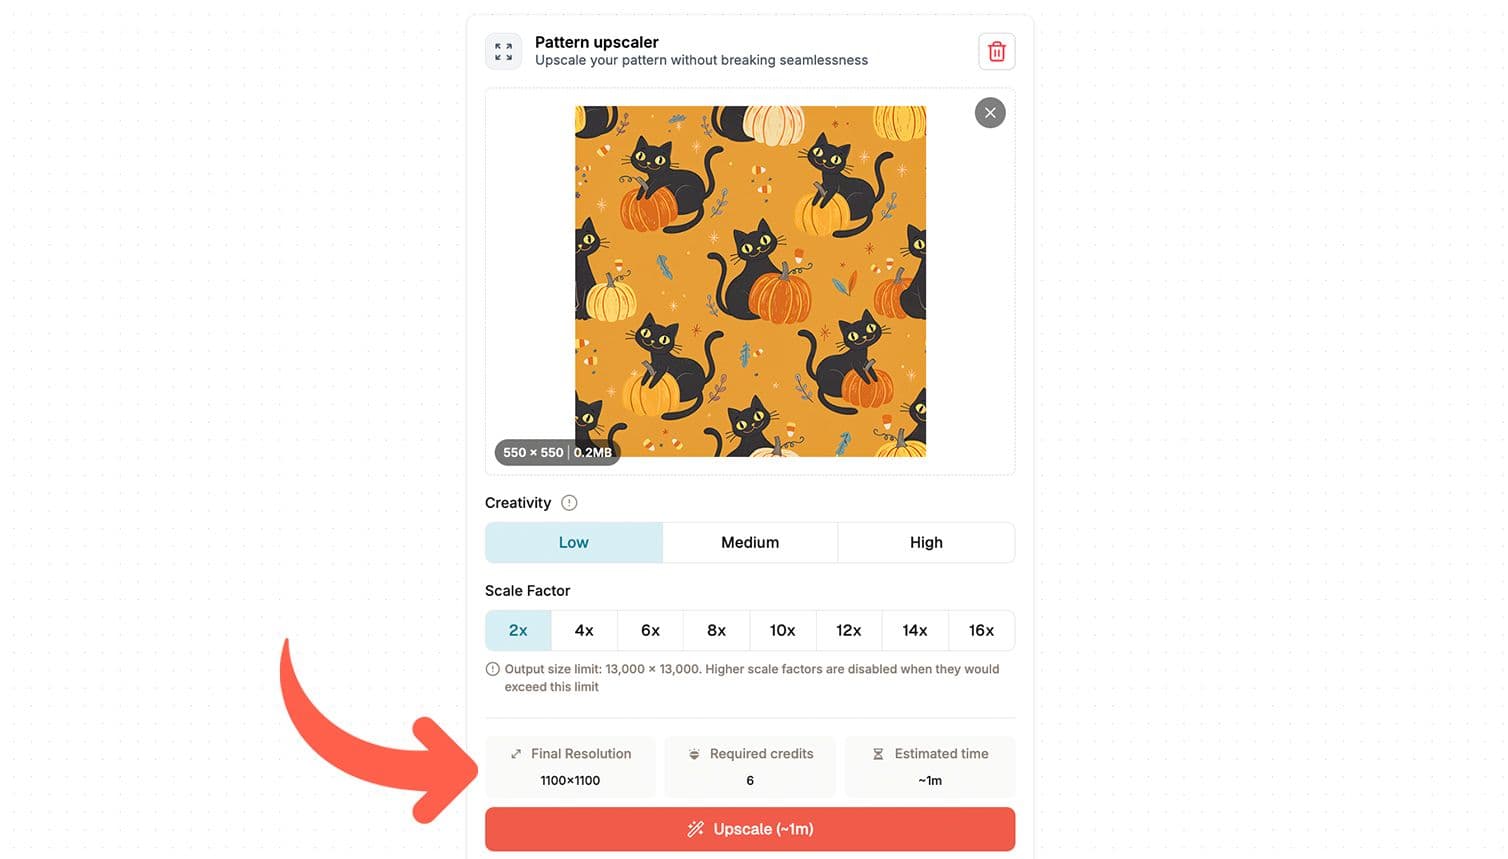Switch creativity to Medium

749,542
